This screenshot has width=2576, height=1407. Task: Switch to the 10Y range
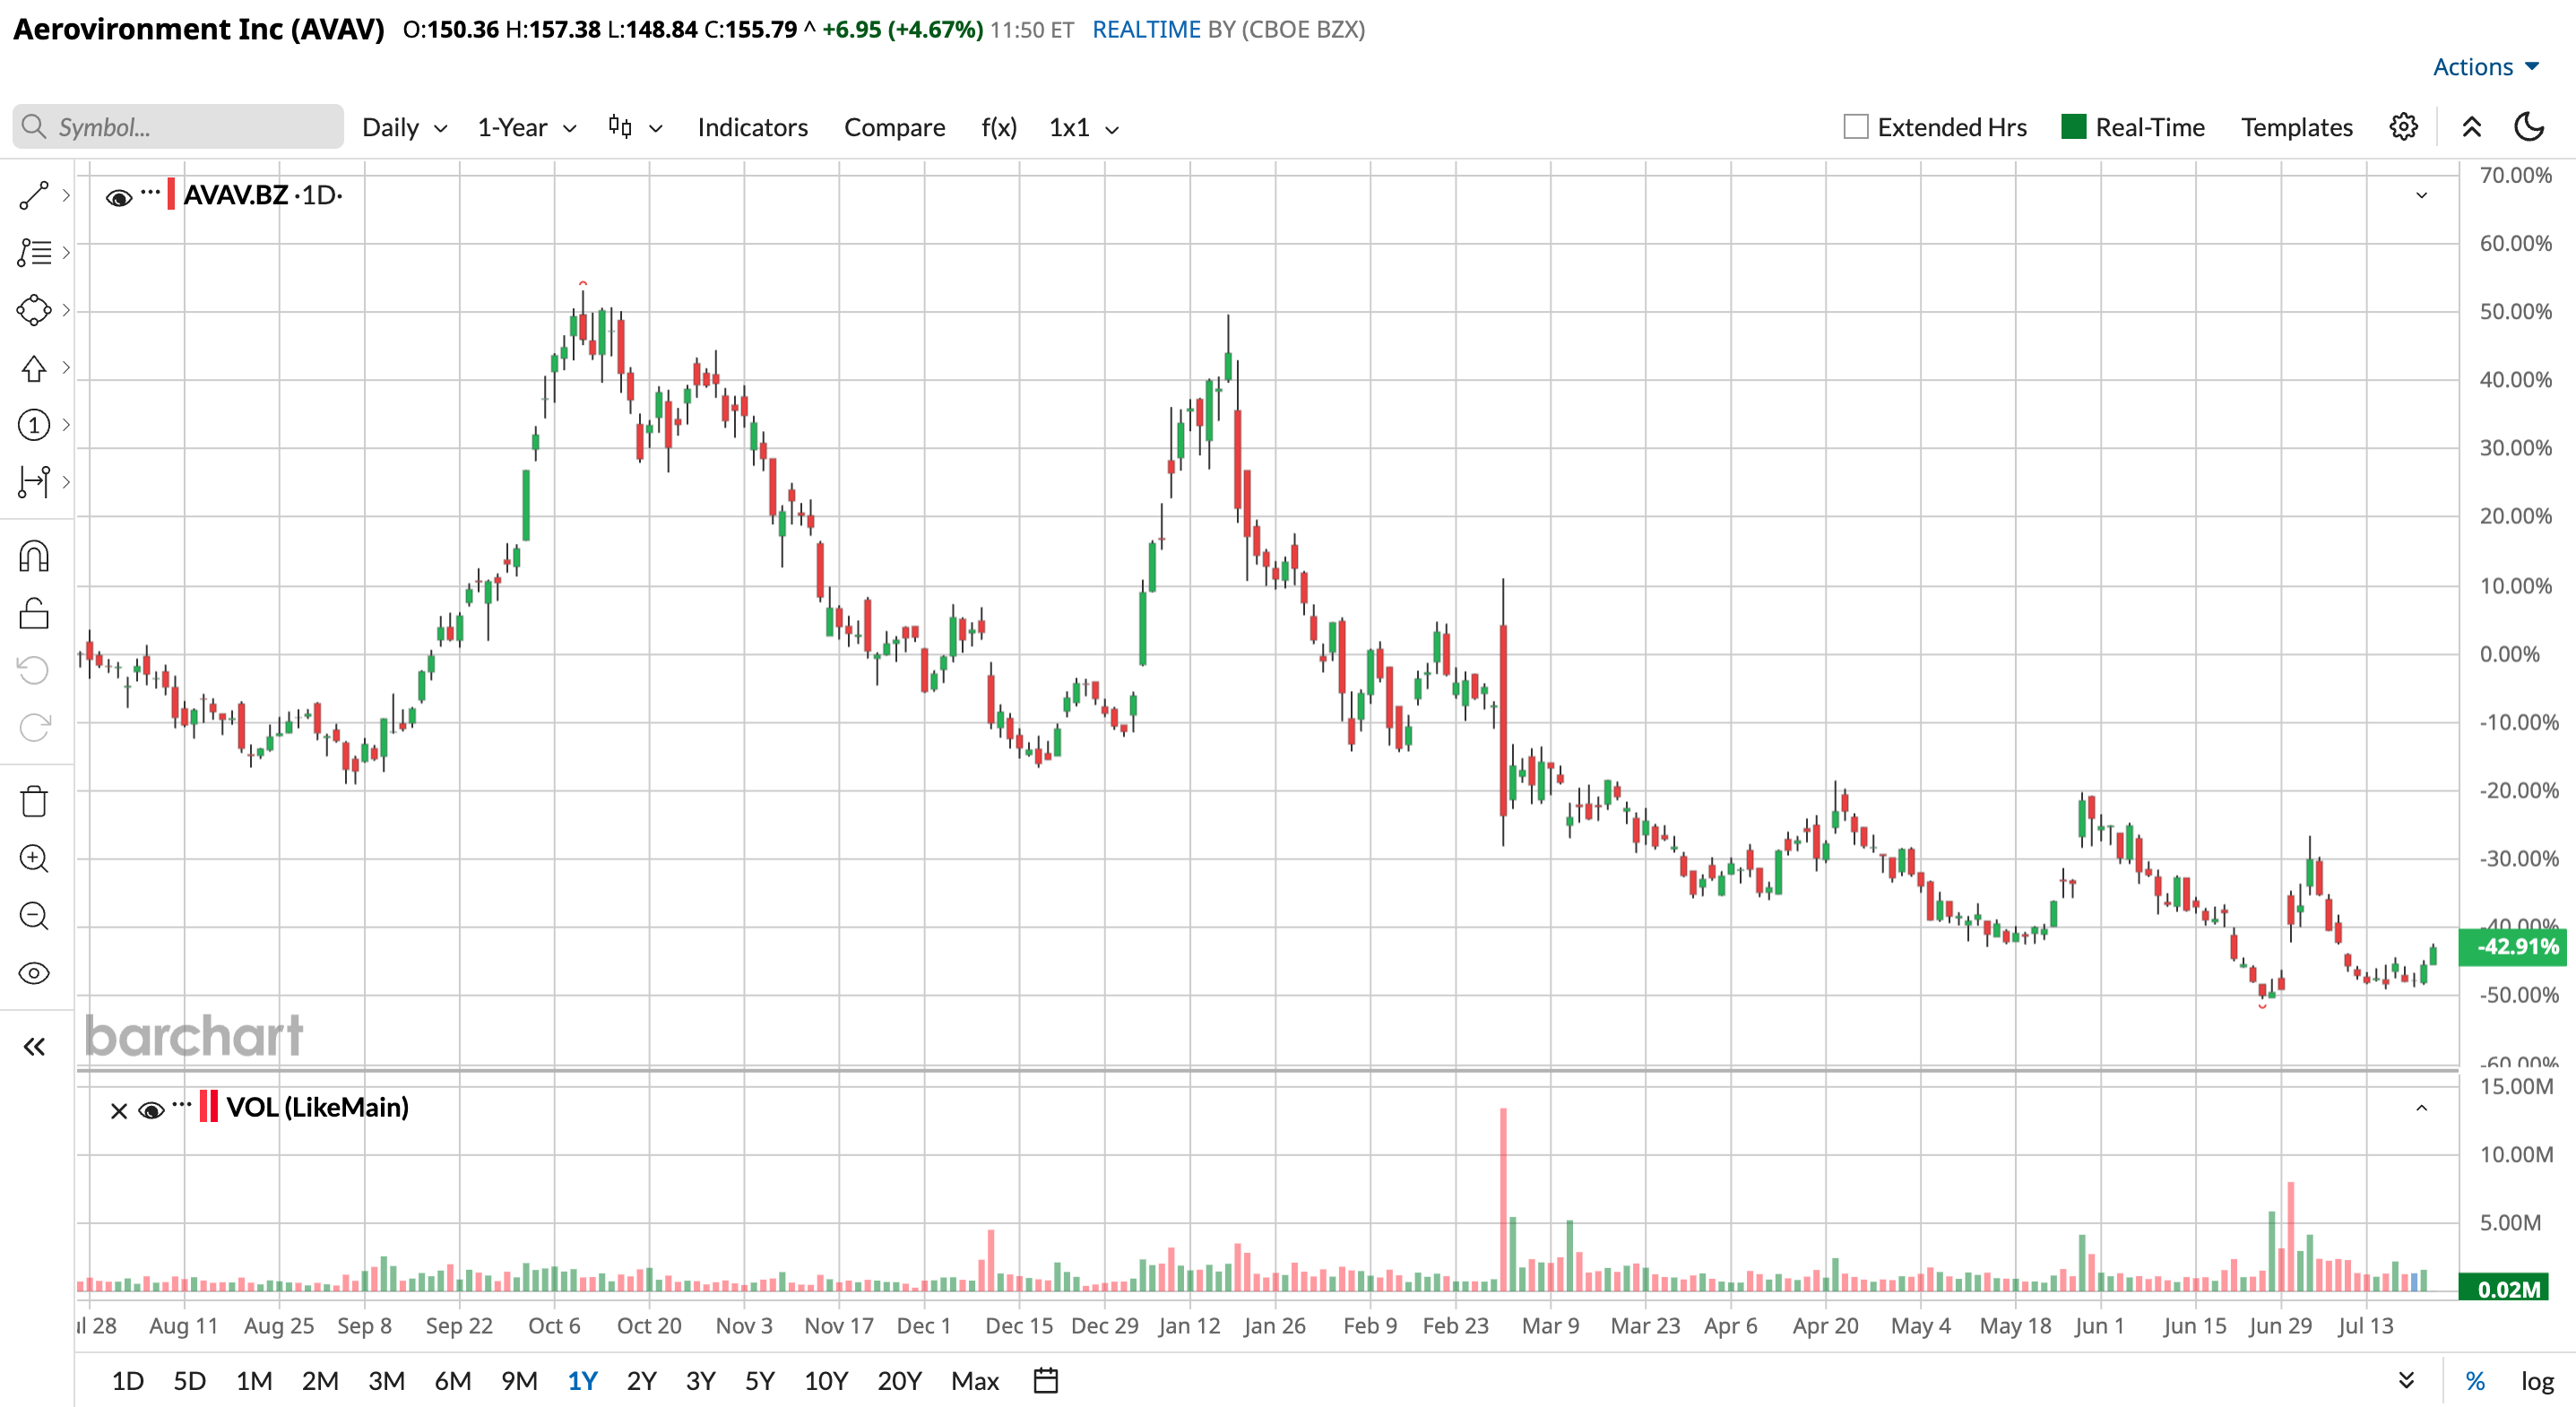(826, 1381)
